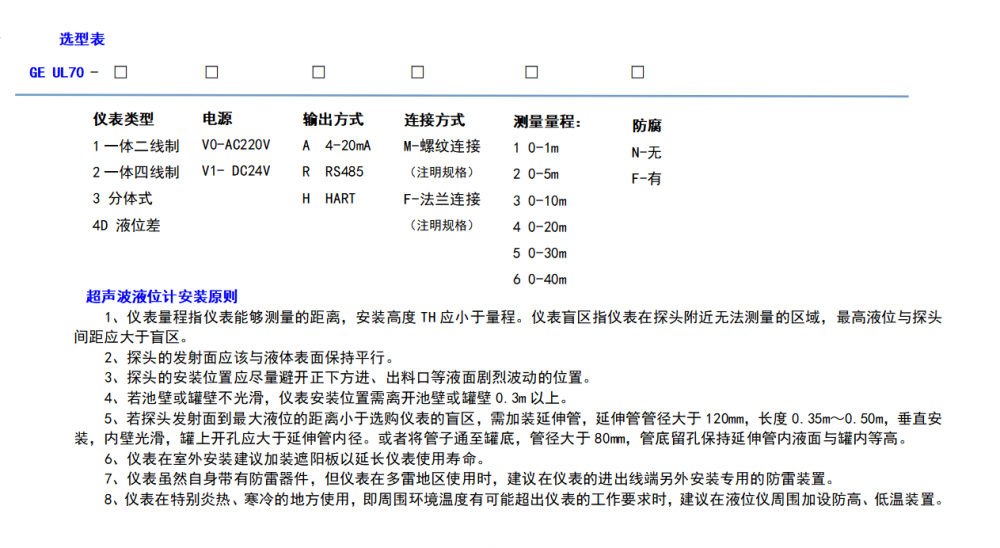The image size is (1000, 548).
Task: Check the box above 测量量程 column
Action: (x=531, y=72)
